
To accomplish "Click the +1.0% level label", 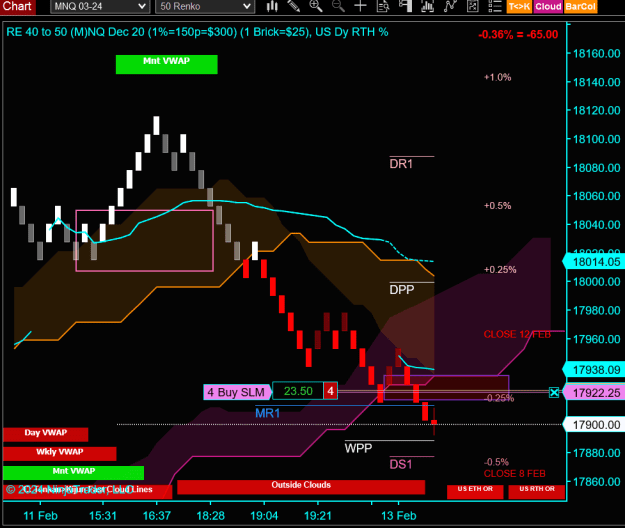I will coord(497,77).
